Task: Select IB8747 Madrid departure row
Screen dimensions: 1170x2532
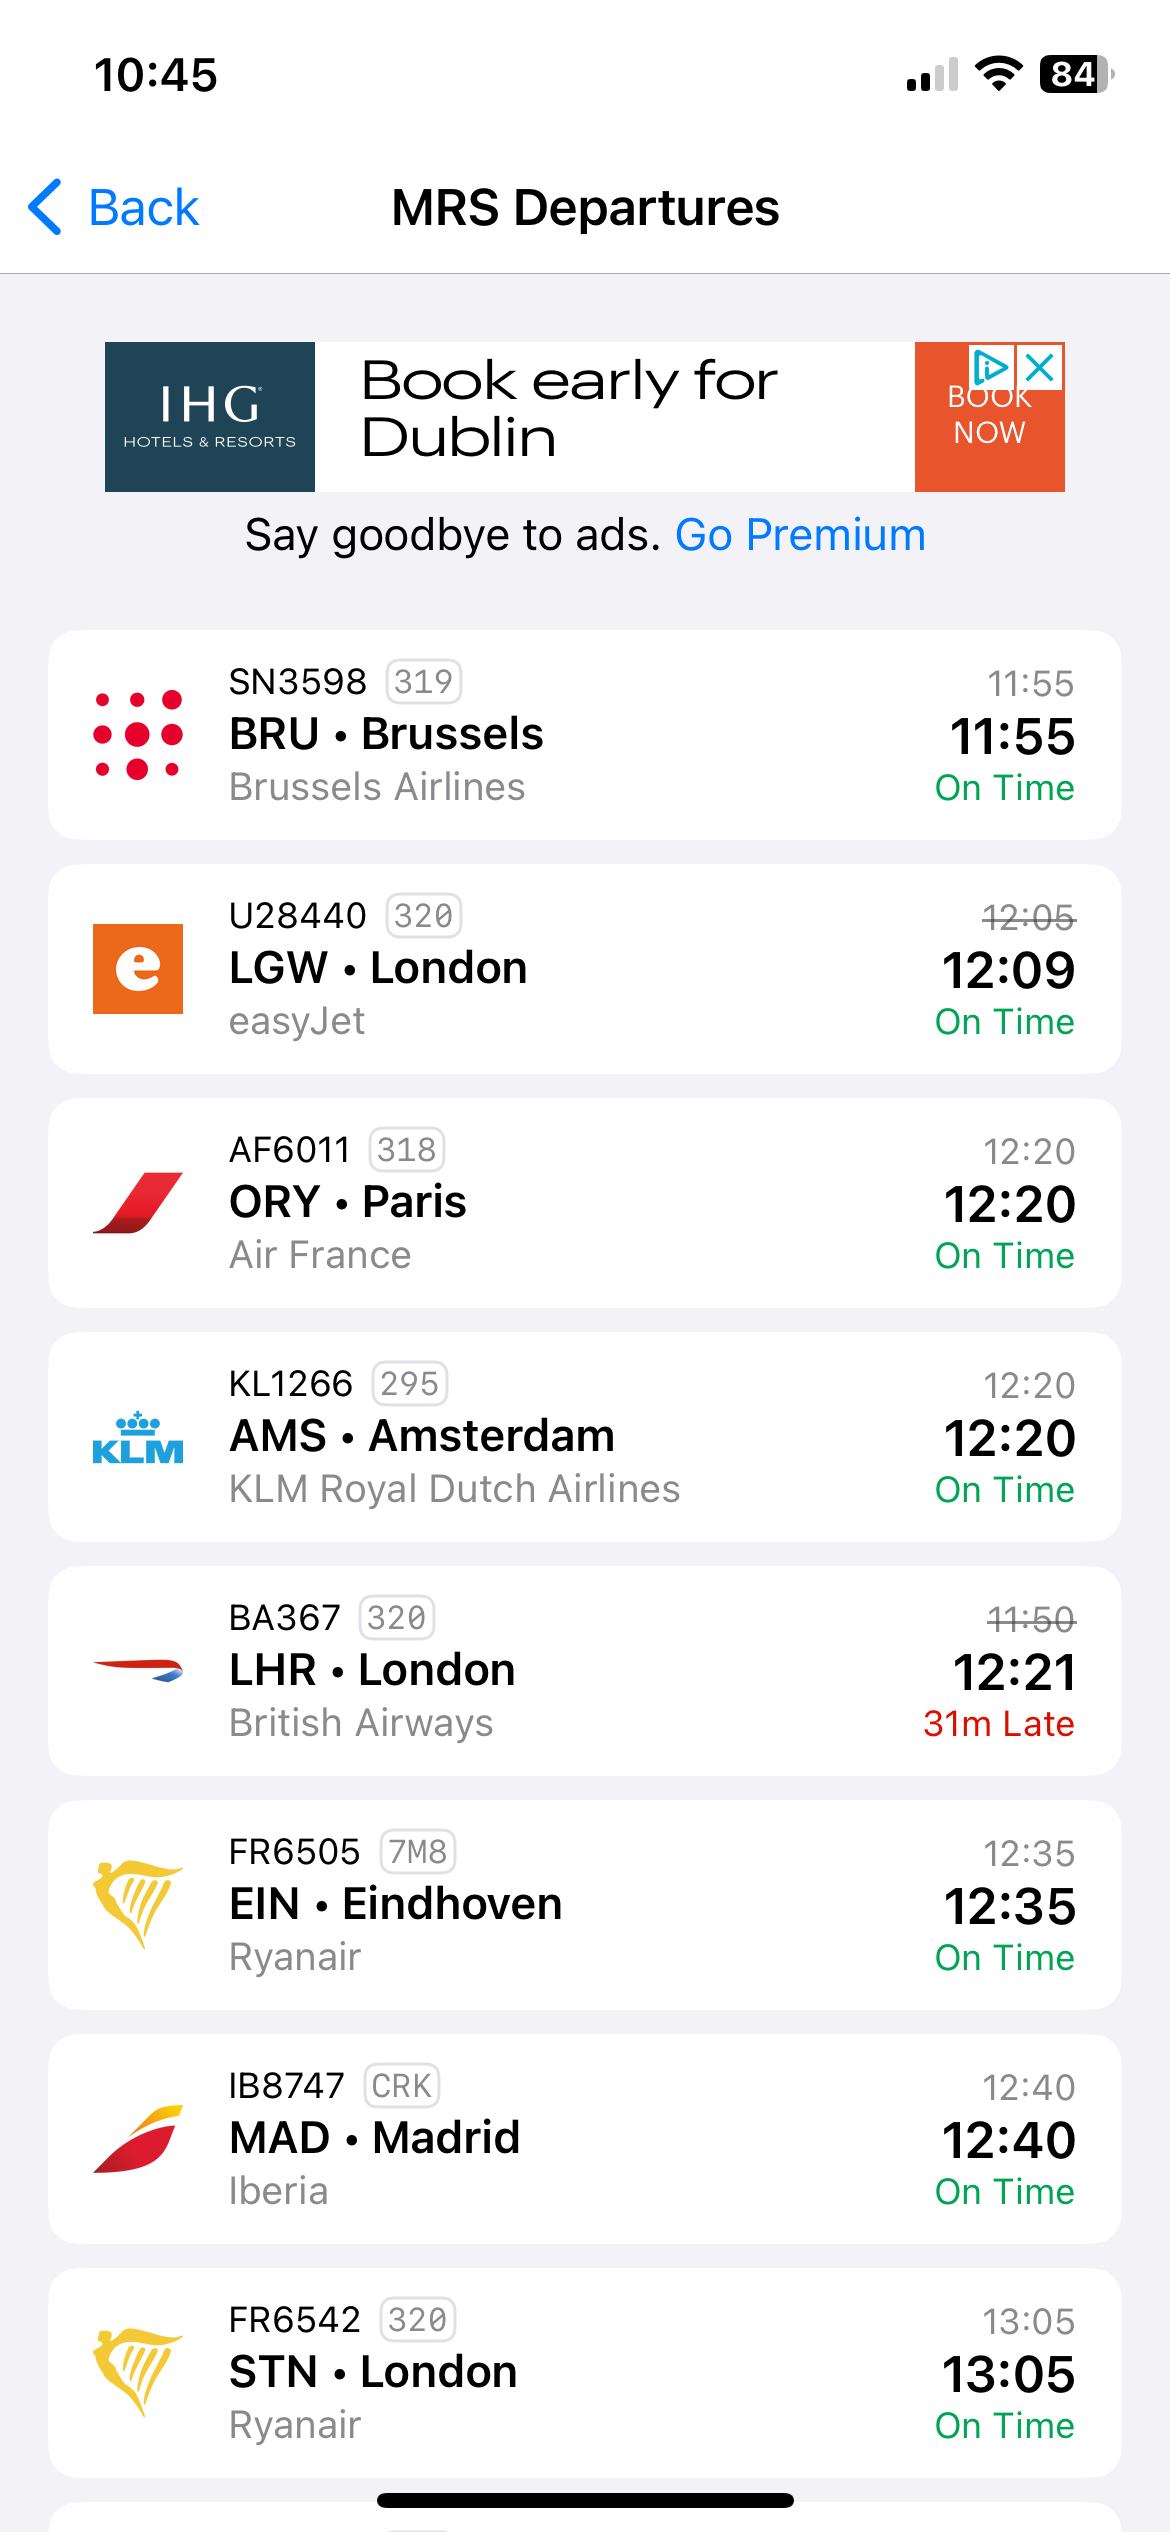Action: [x=585, y=2139]
